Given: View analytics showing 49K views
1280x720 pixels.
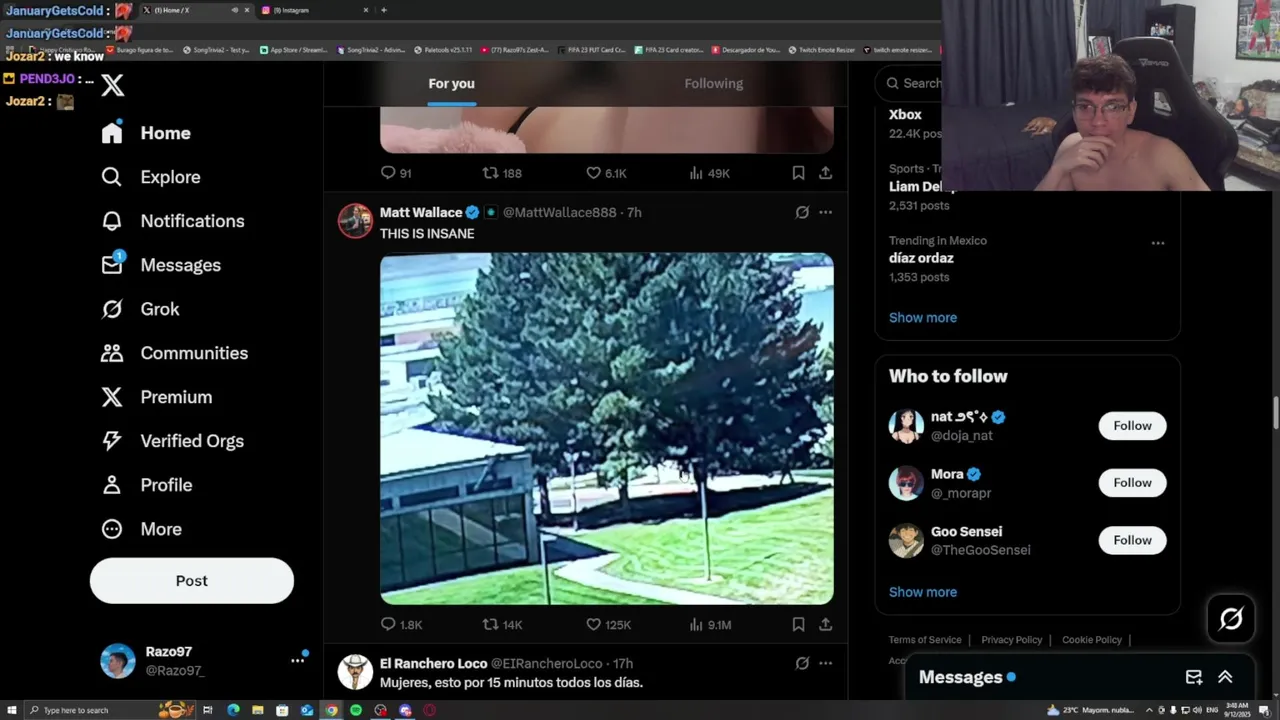Looking at the screenshot, I should [x=709, y=173].
